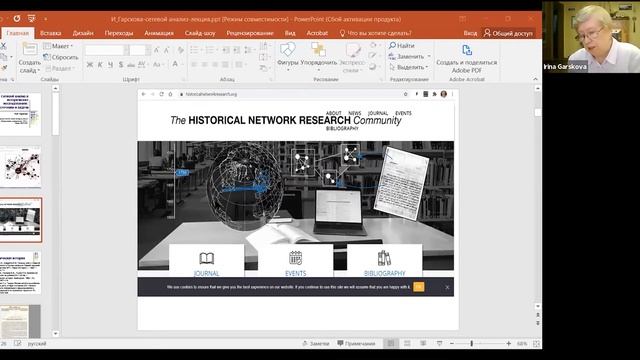Click Вход (sign in) link
This screenshot has width=640, height=360.
[x=470, y=33]
